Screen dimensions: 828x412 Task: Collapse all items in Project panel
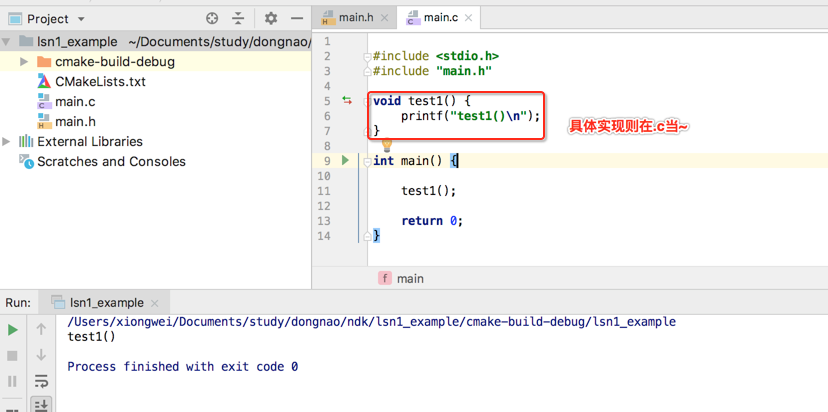click(x=239, y=19)
